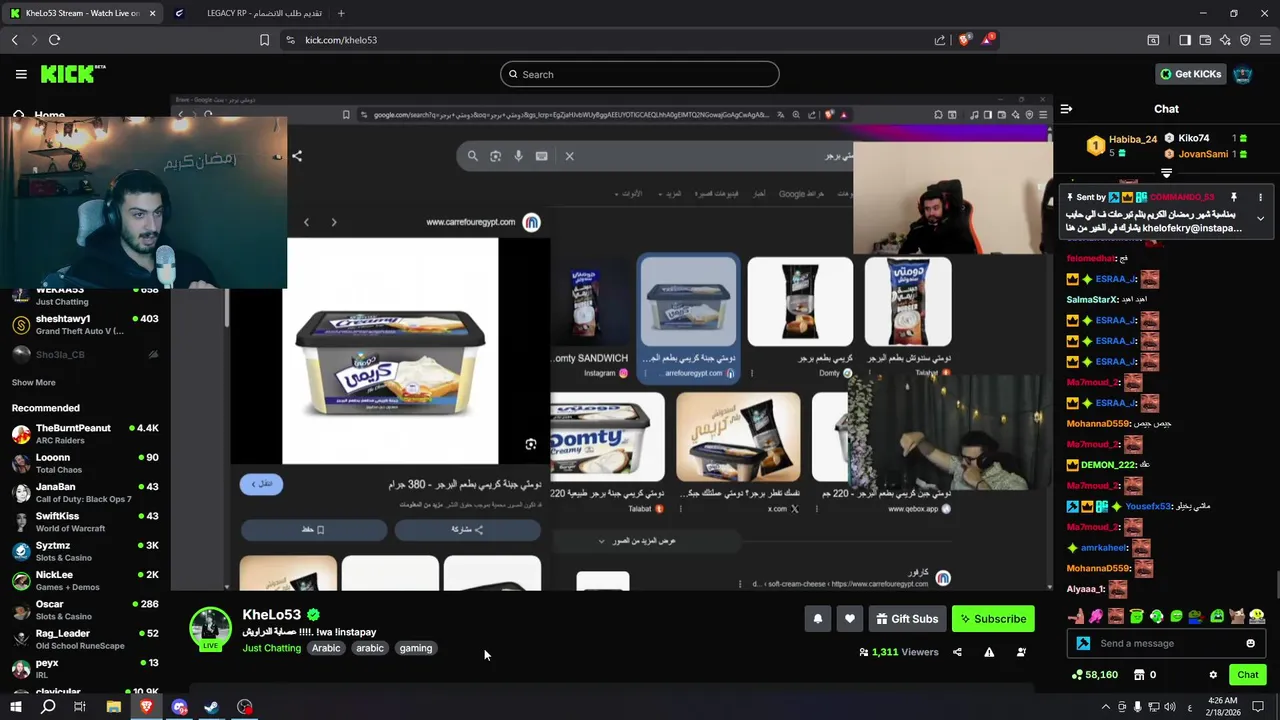The width and height of the screenshot is (1280, 720).
Task: Open Steam from the taskbar
Action: (x=212, y=707)
